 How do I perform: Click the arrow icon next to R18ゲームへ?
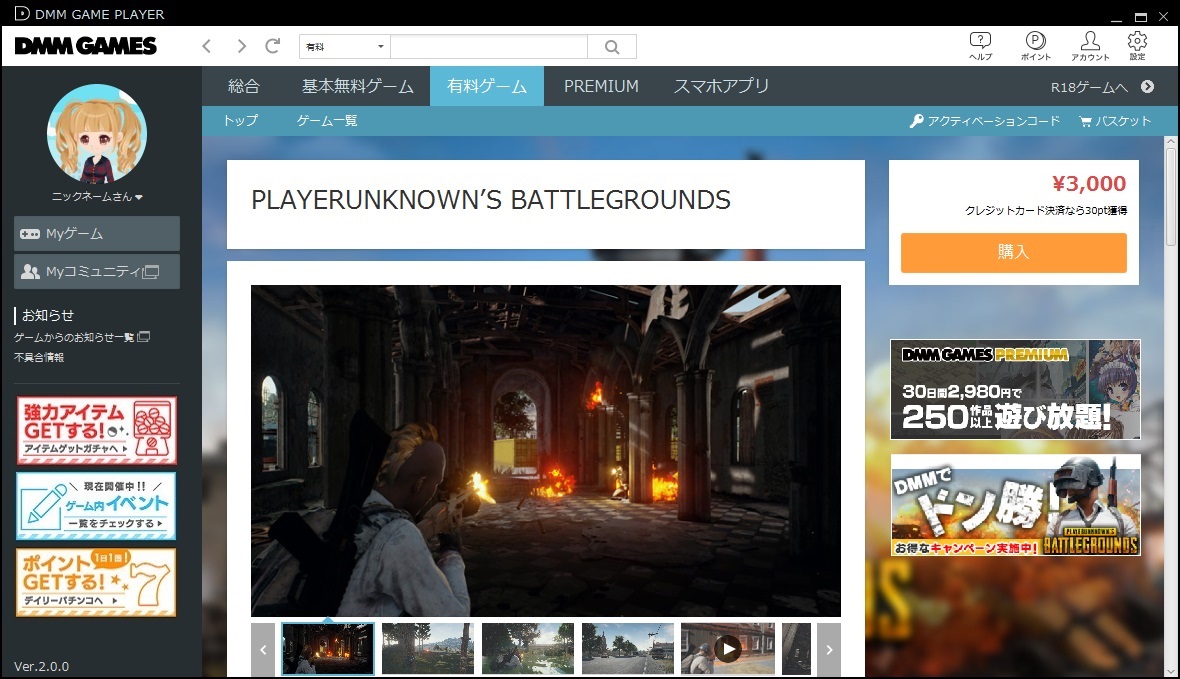click(x=1147, y=87)
